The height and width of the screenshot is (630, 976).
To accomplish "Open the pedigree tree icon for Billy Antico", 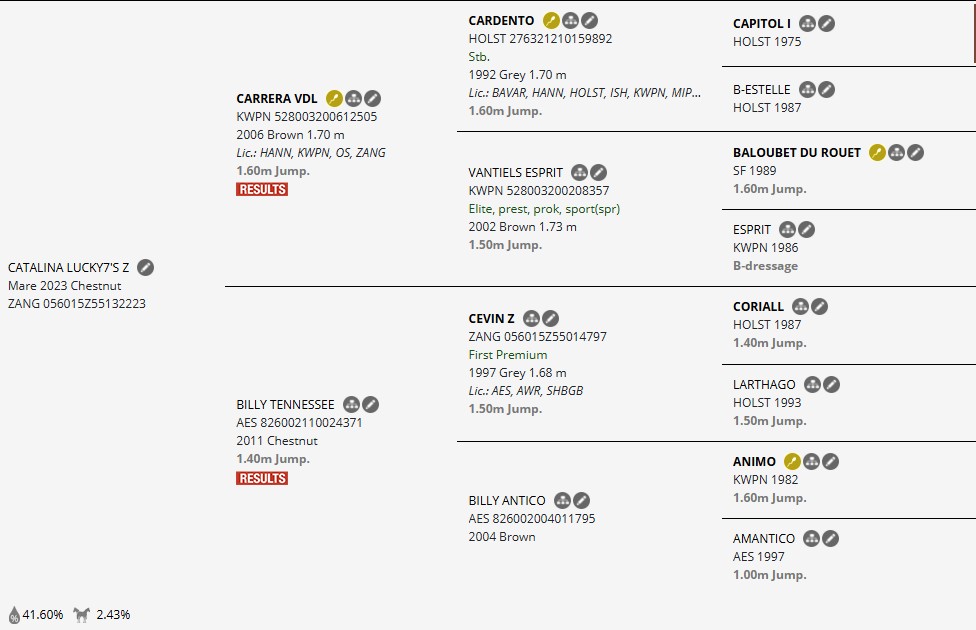I will click(x=562, y=500).
